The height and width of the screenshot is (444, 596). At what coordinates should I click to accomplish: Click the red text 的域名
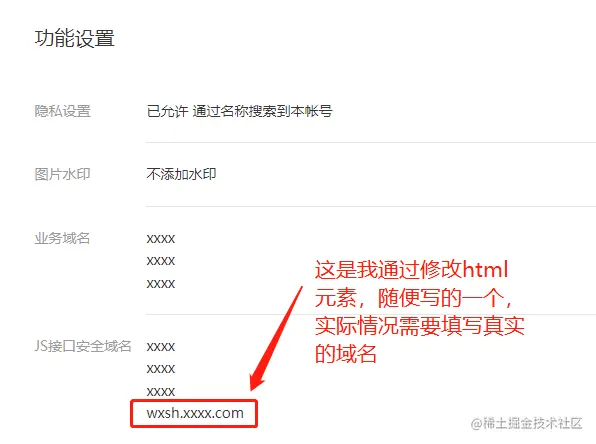tap(346, 354)
